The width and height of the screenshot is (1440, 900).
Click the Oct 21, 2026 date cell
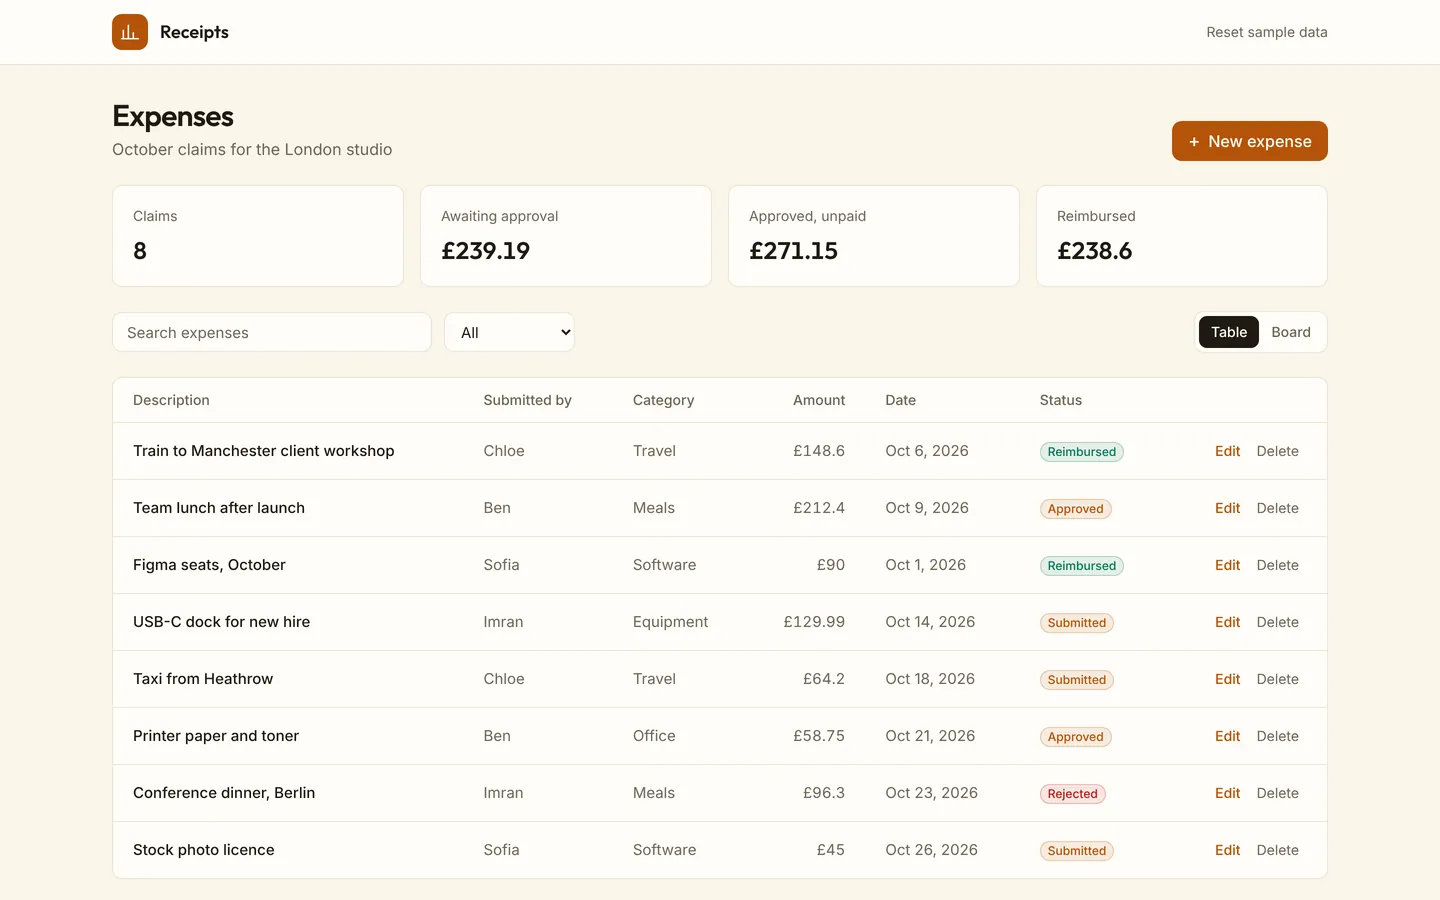click(930, 736)
